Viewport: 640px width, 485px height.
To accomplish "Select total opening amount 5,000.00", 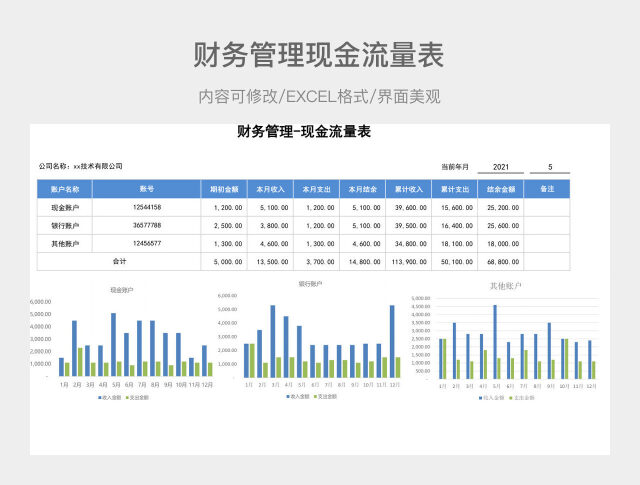I will point(228,262).
